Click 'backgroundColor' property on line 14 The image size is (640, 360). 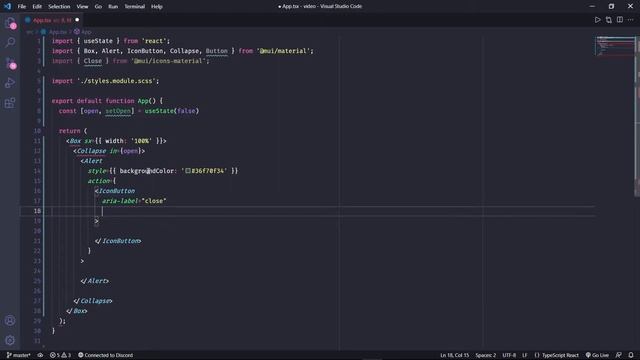click(x=147, y=171)
